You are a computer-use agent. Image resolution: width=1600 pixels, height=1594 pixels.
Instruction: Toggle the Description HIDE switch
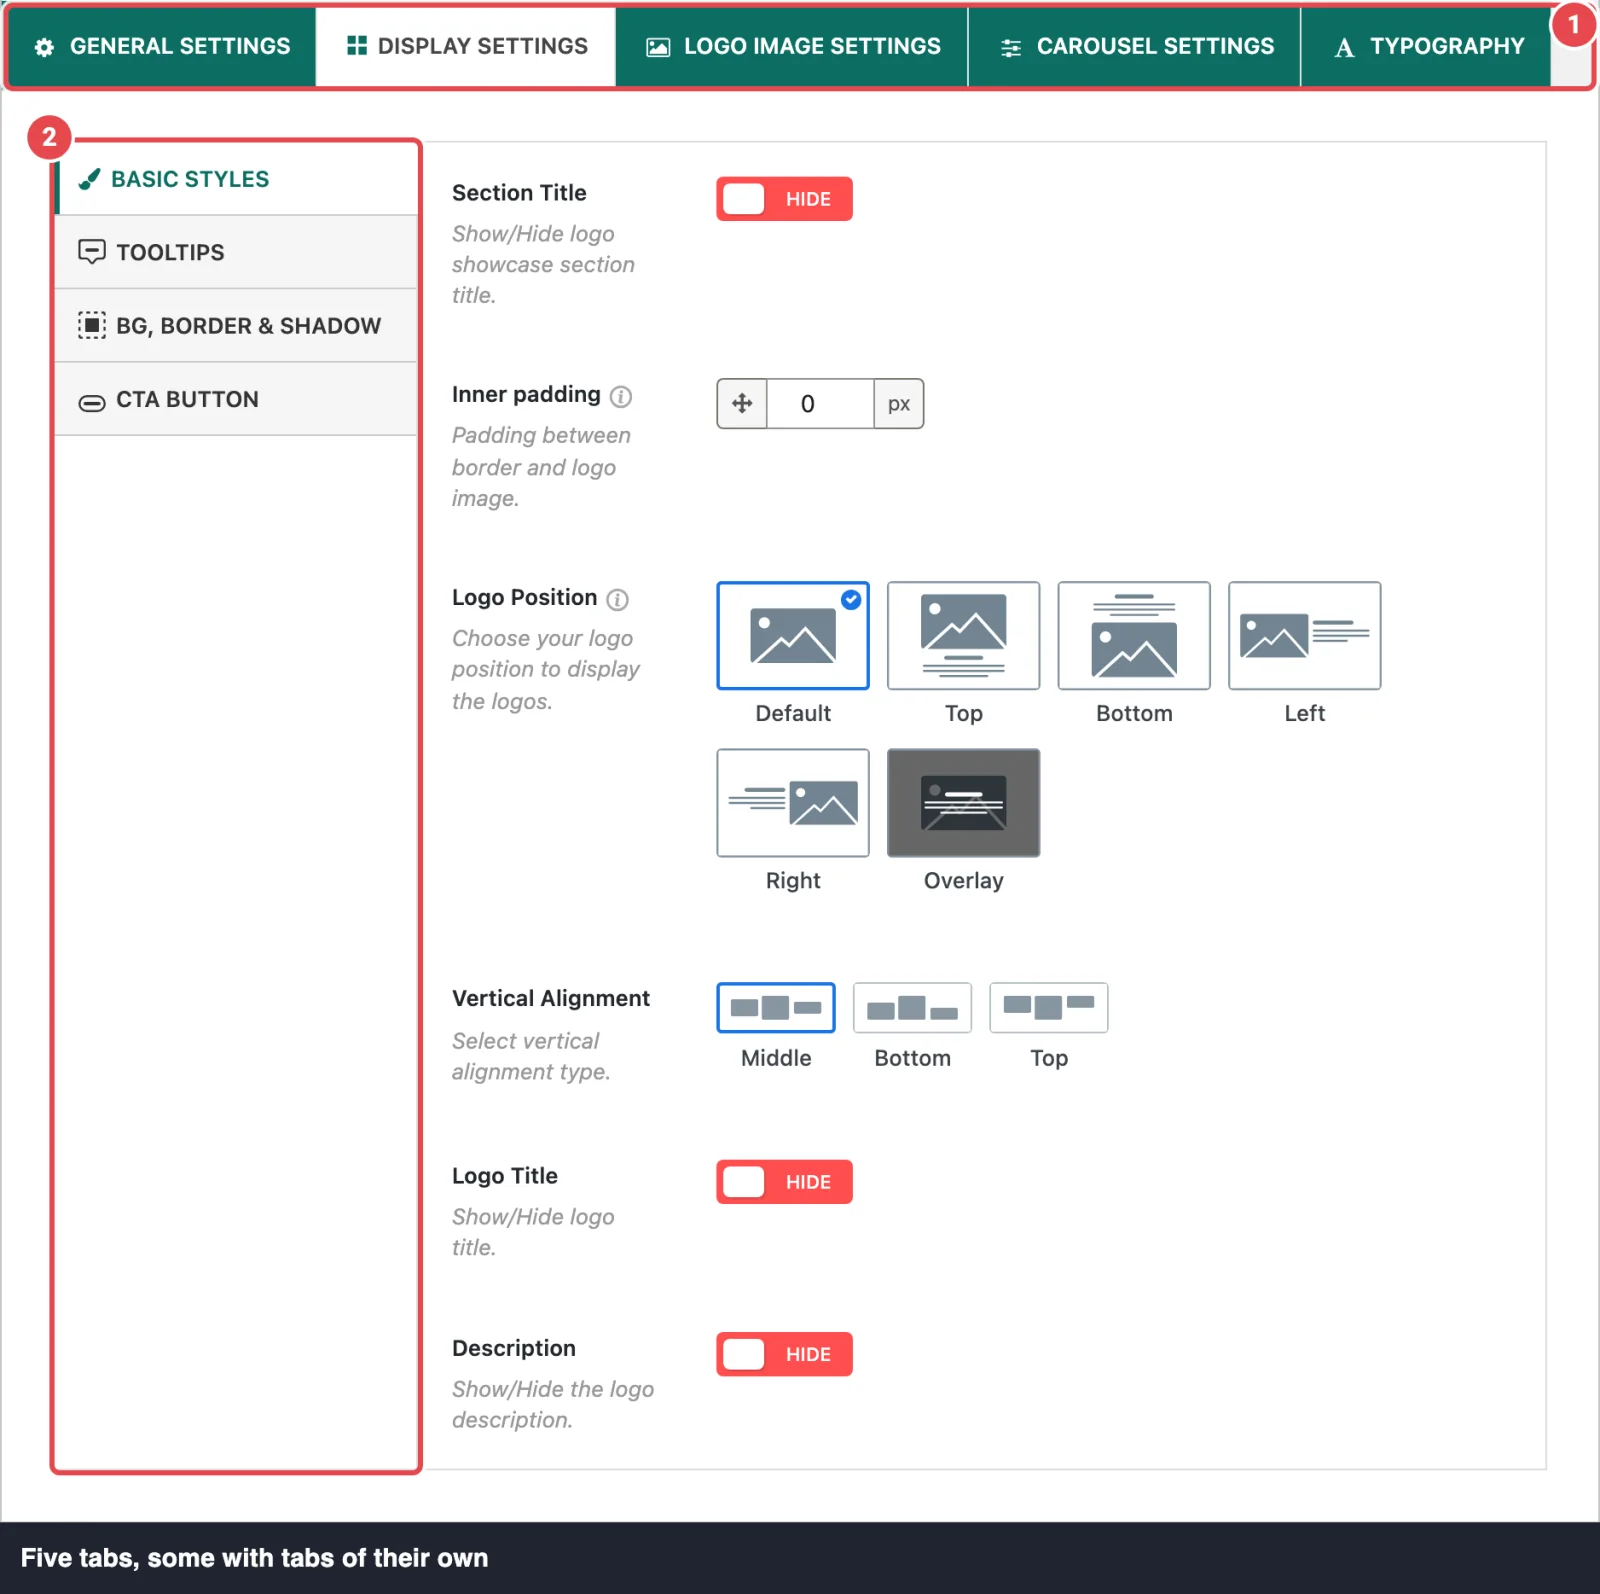784,1354
